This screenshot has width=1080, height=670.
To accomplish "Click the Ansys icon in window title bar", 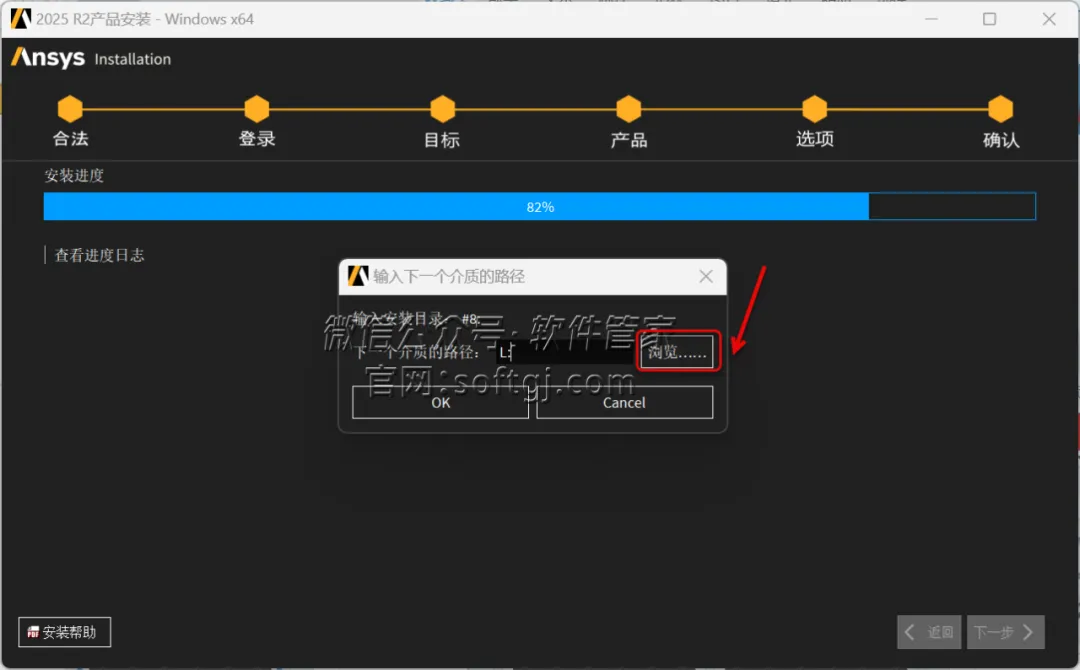I will coord(21,19).
